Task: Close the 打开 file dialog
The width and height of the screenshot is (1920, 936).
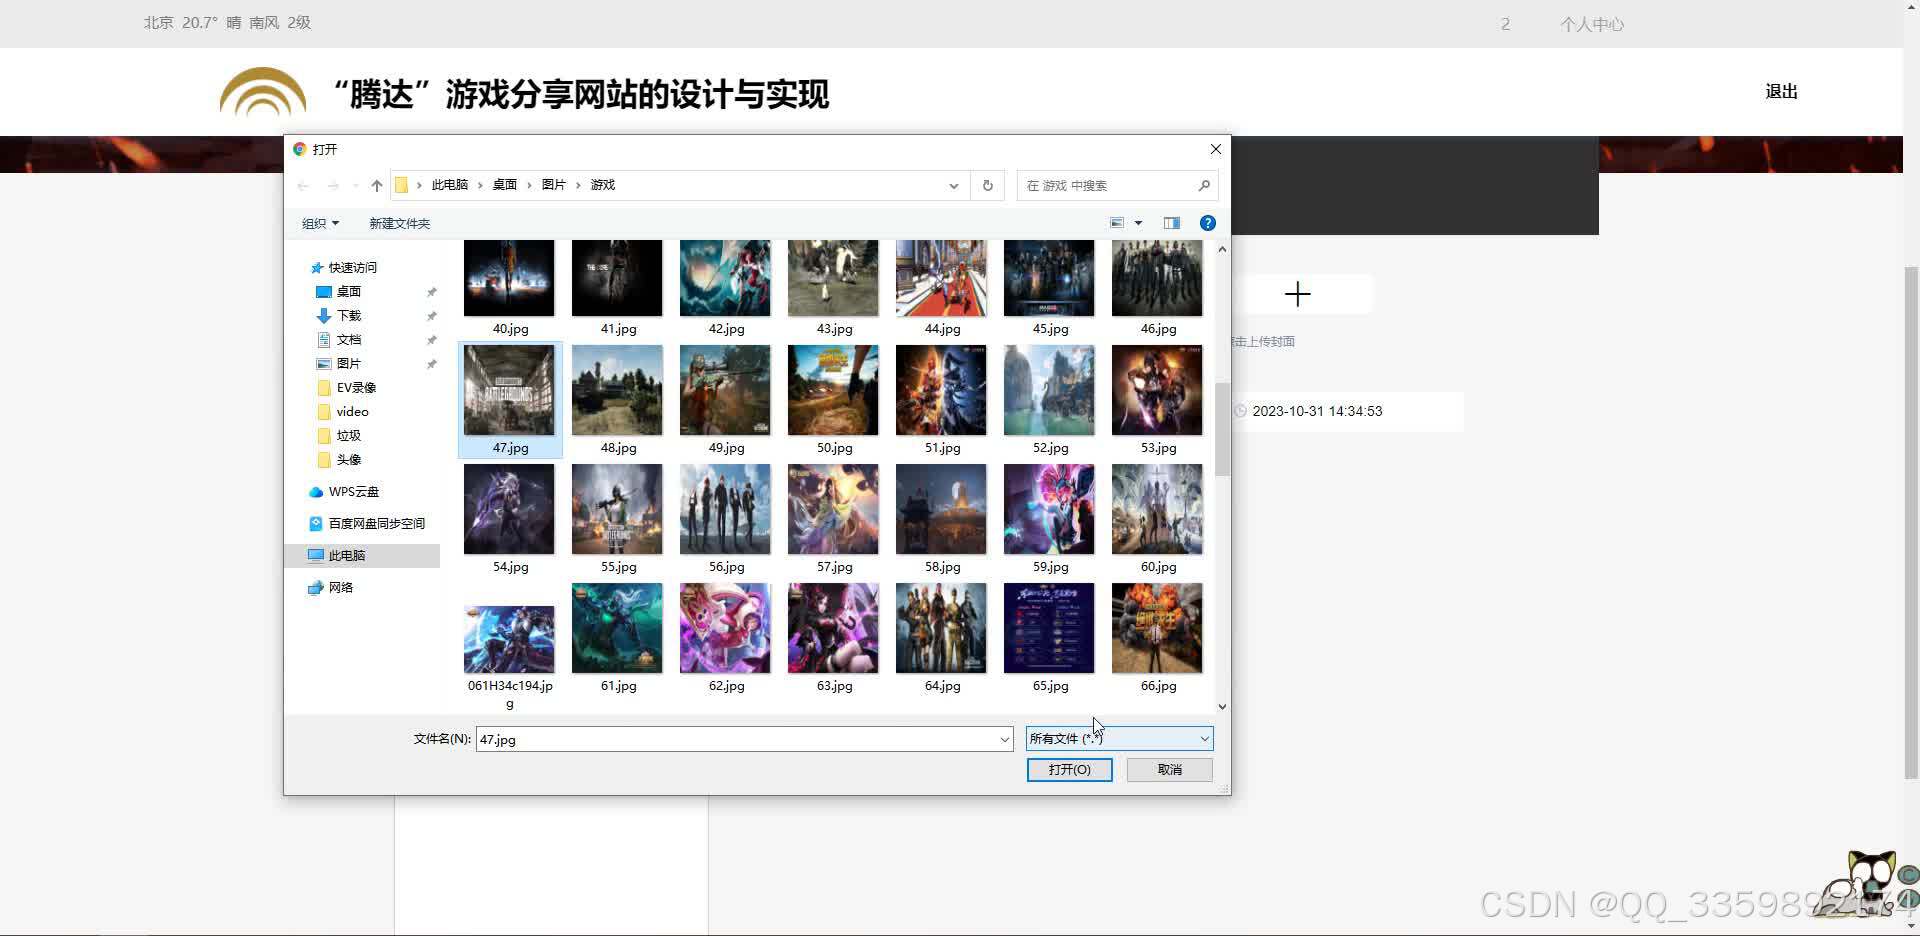Action: 1215,149
